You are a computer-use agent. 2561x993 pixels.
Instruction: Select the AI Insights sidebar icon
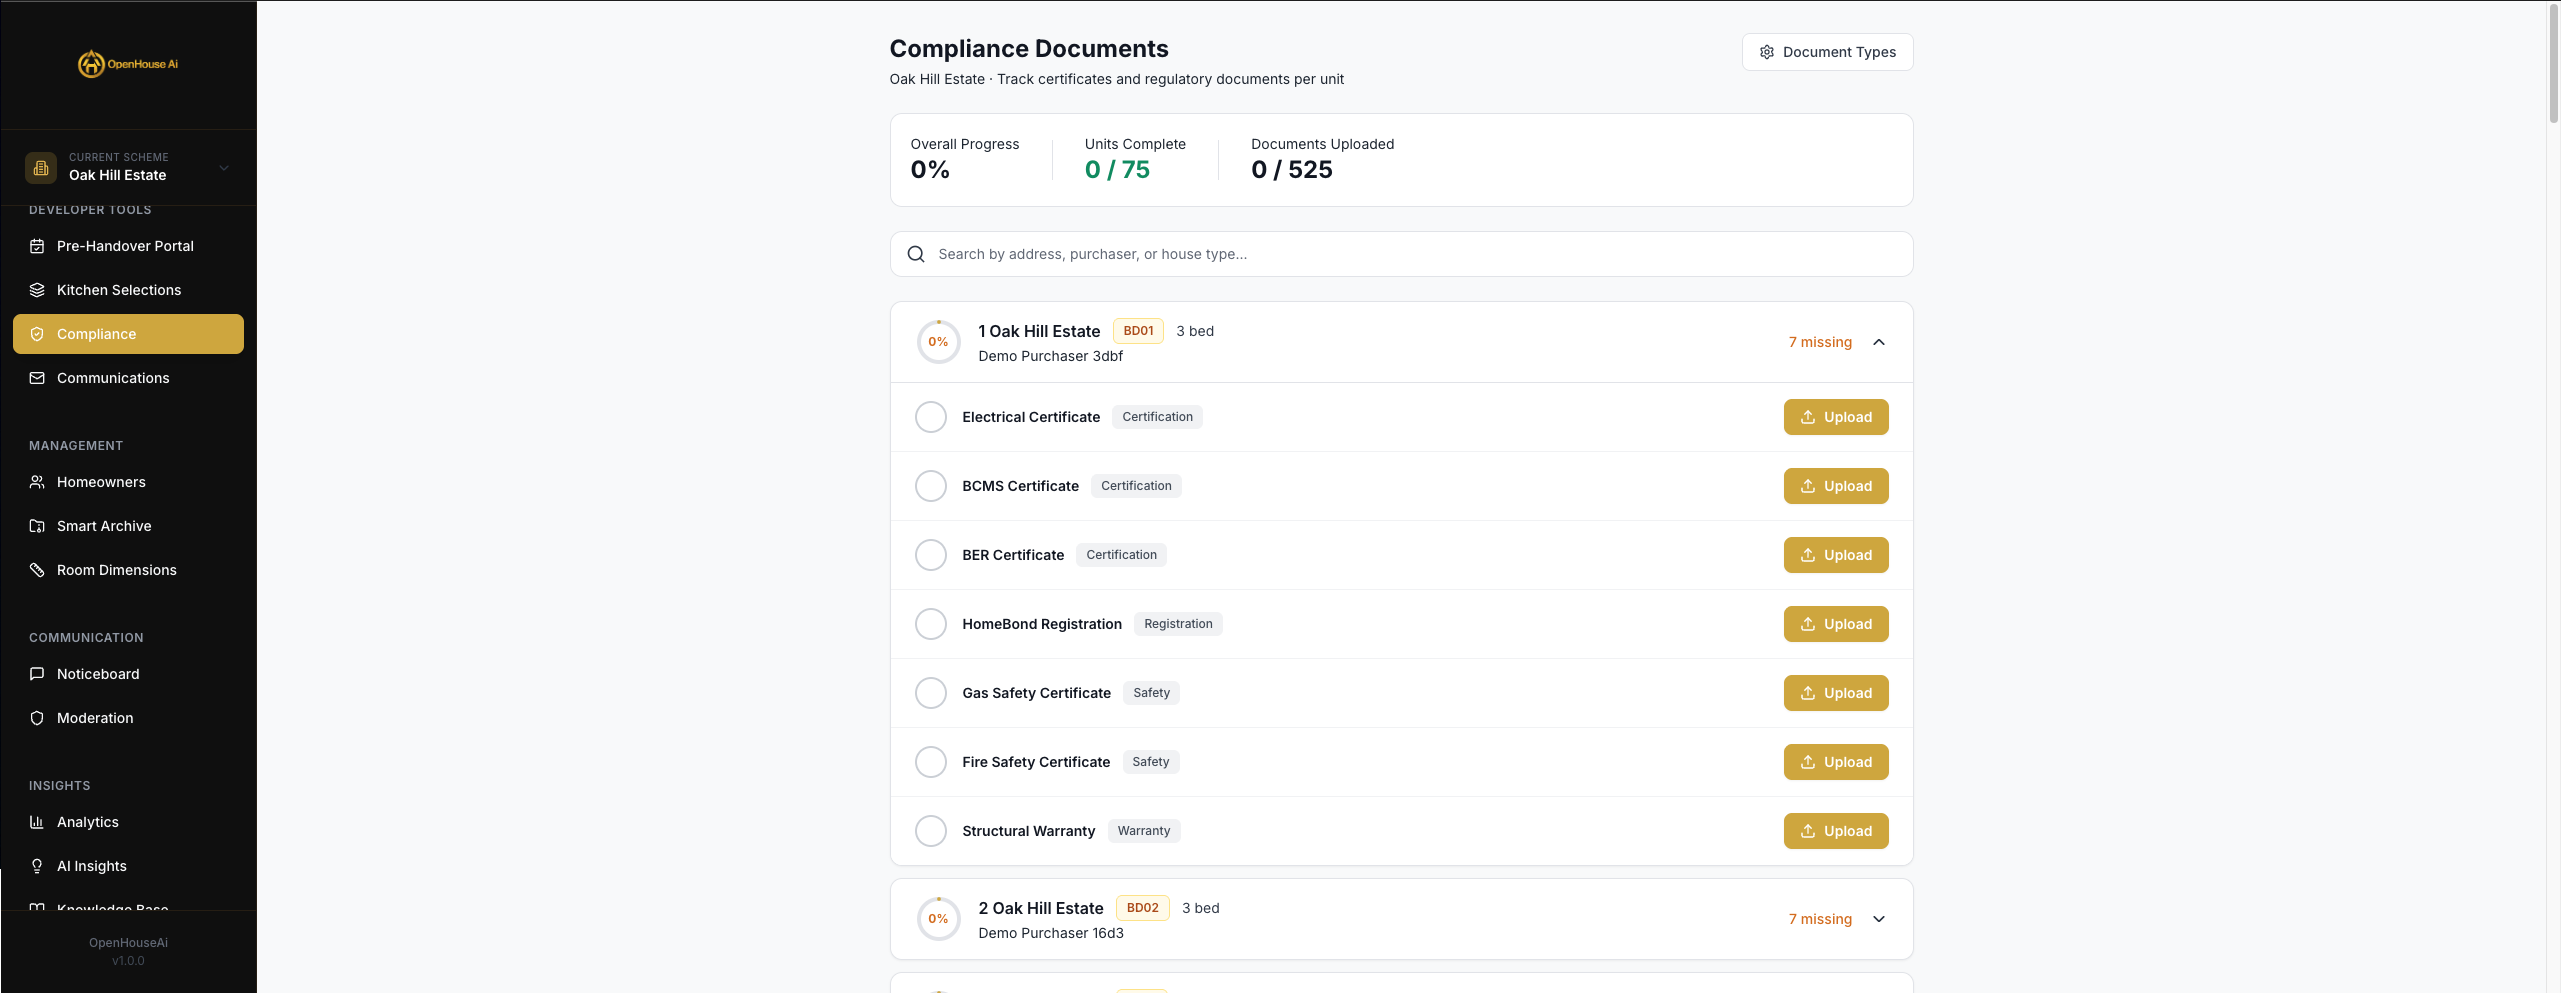tap(36, 865)
